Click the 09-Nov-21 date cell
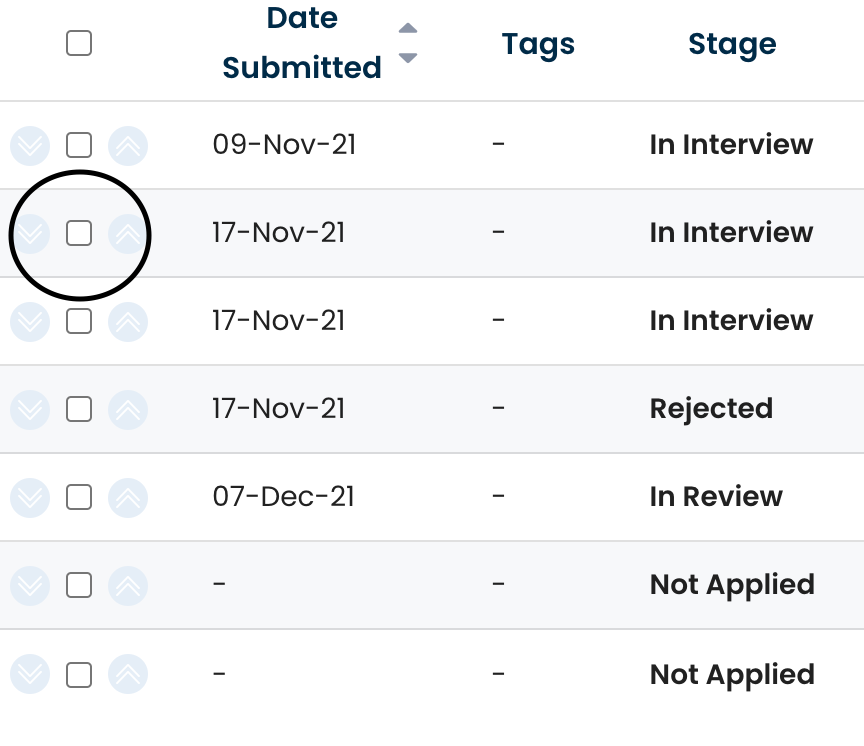This screenshot has width=864, height=746. click(x=284, y=145)
